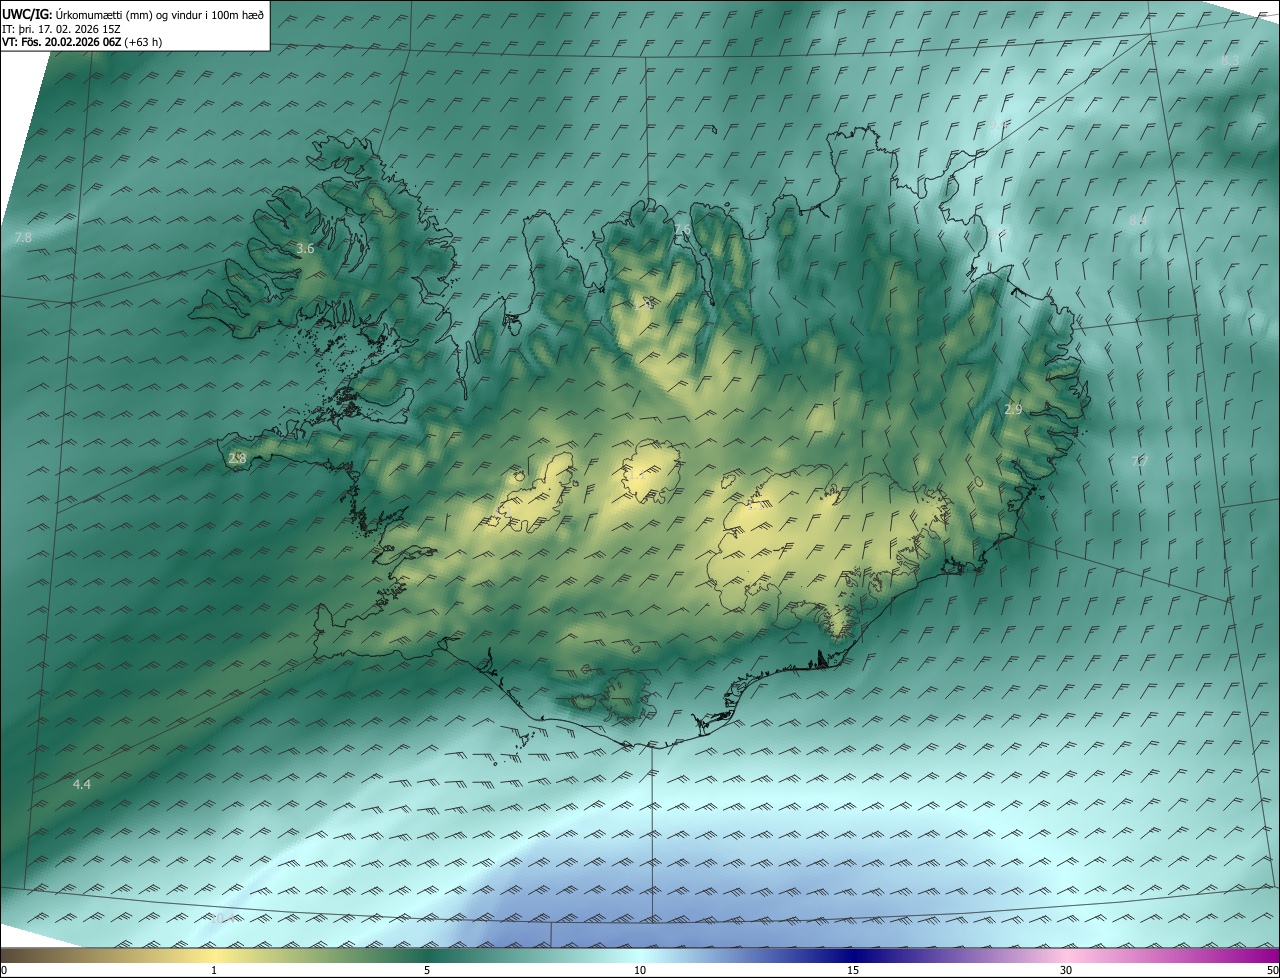Click the '2.8' value on the western peninsula
The height and width of the screenshot is (978, 1280).
(237, 458)
